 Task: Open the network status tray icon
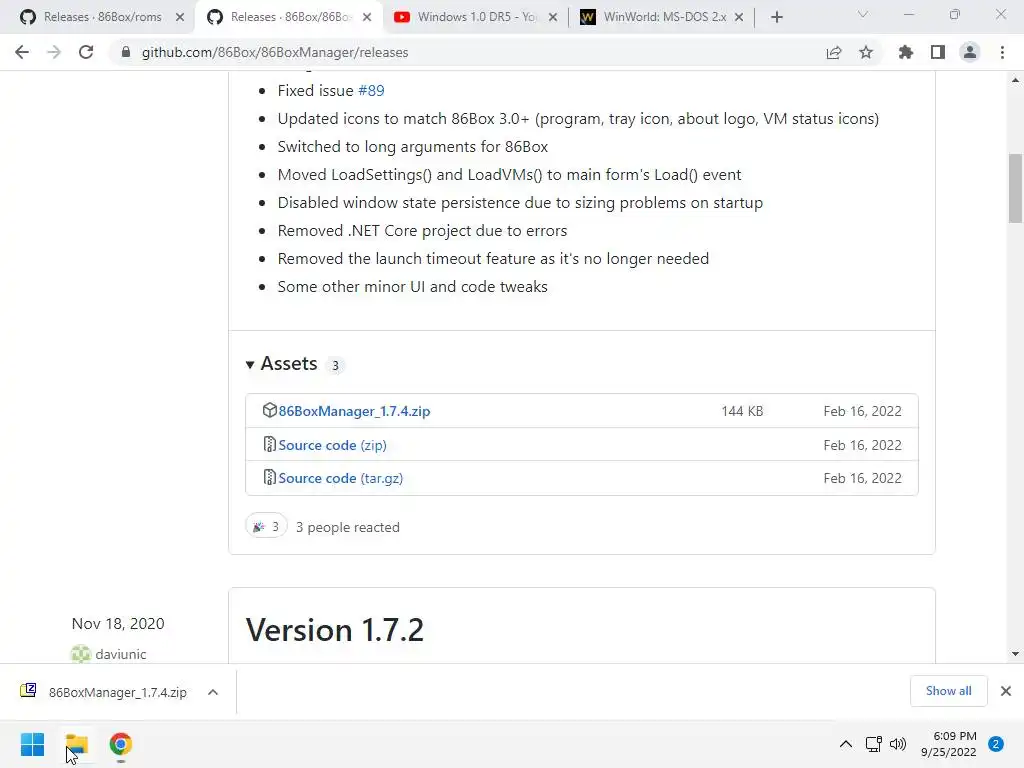tap(874, 744)
